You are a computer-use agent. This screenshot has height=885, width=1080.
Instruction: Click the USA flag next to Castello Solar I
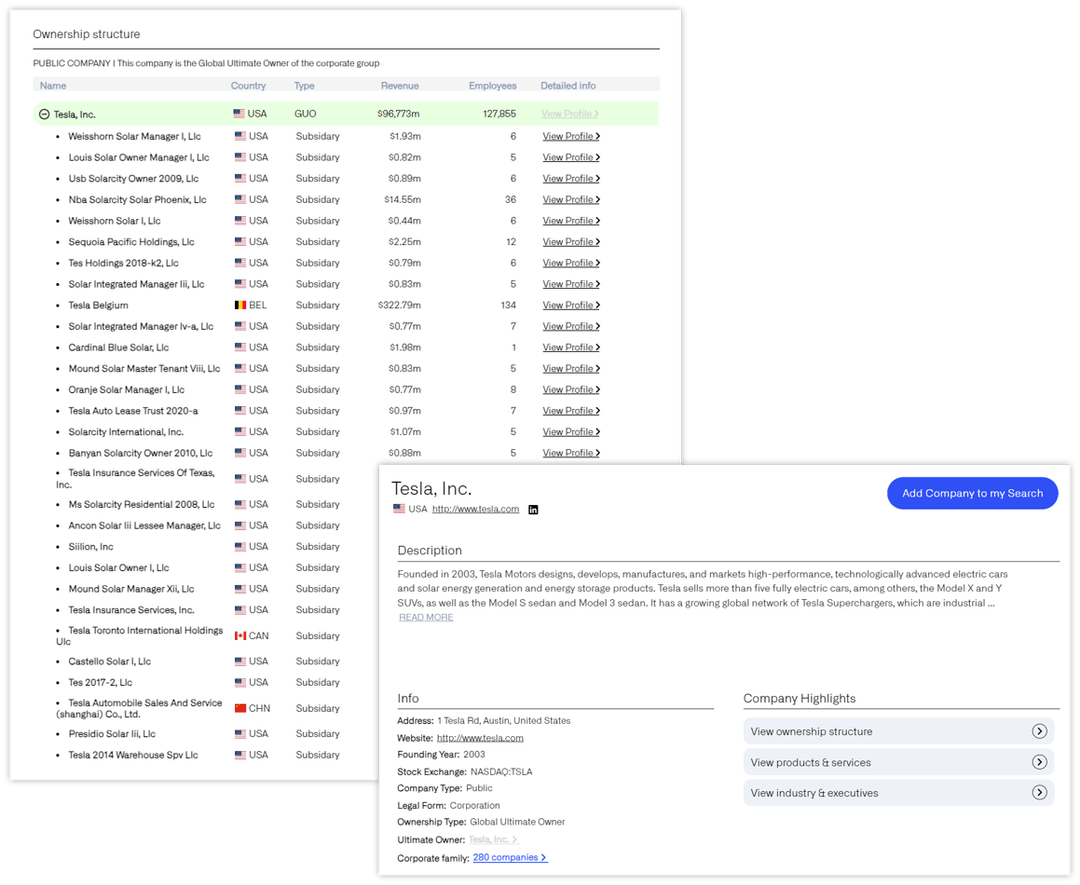click(239, 661)
